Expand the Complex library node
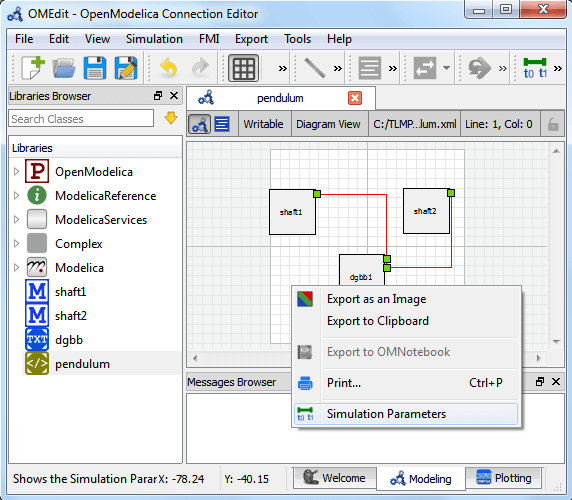Image resolution: width=572 pixels, height=500 pixels. [16, 244]
